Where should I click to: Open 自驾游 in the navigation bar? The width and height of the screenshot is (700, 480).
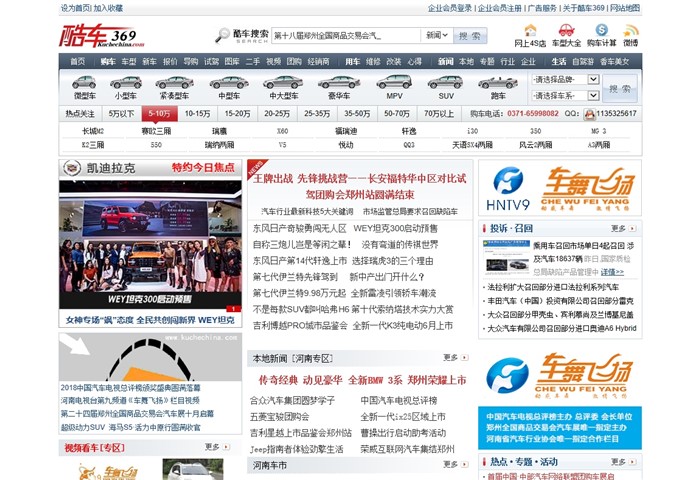pos(583,62)
